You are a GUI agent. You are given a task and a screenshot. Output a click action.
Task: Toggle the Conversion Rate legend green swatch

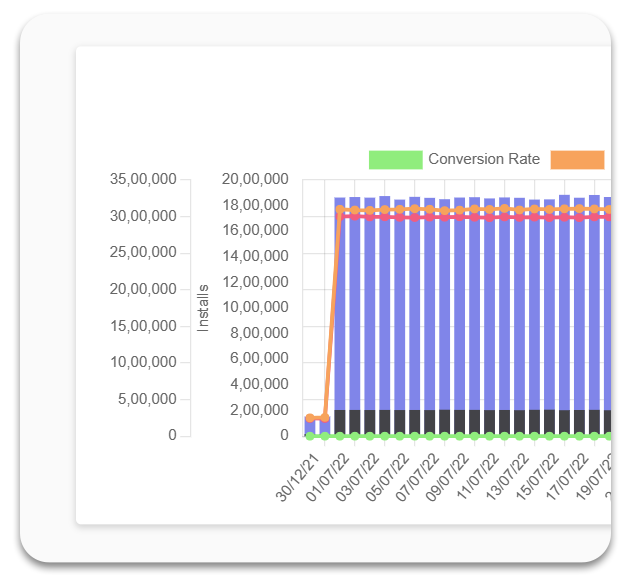[x=396, y=160]
